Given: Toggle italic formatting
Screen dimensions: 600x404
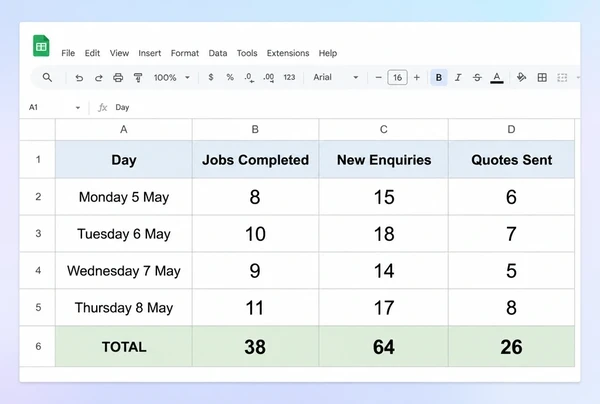Looking at the screenshot, I should click(x=458, y=78).
